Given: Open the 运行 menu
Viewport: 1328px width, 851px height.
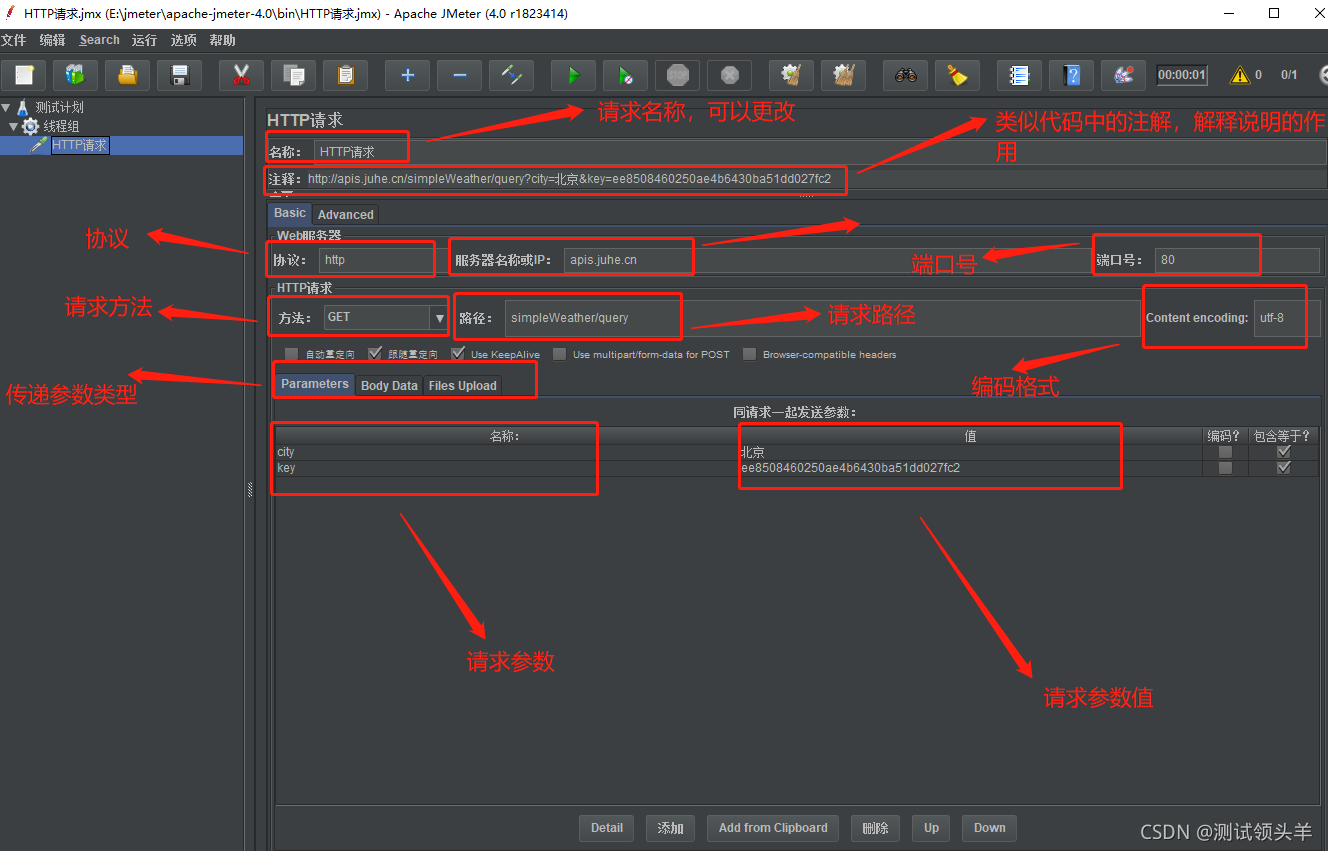Looking at the screenshot, I should coord(144,40).
